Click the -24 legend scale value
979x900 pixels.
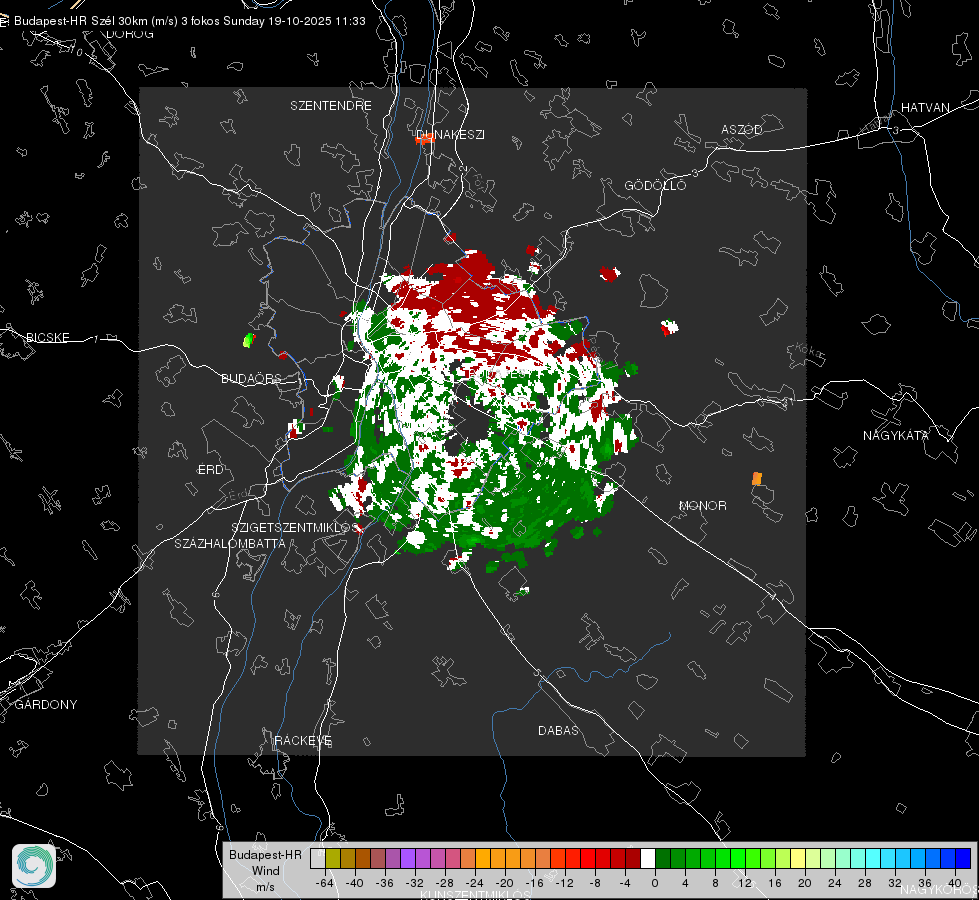[475, 883]
